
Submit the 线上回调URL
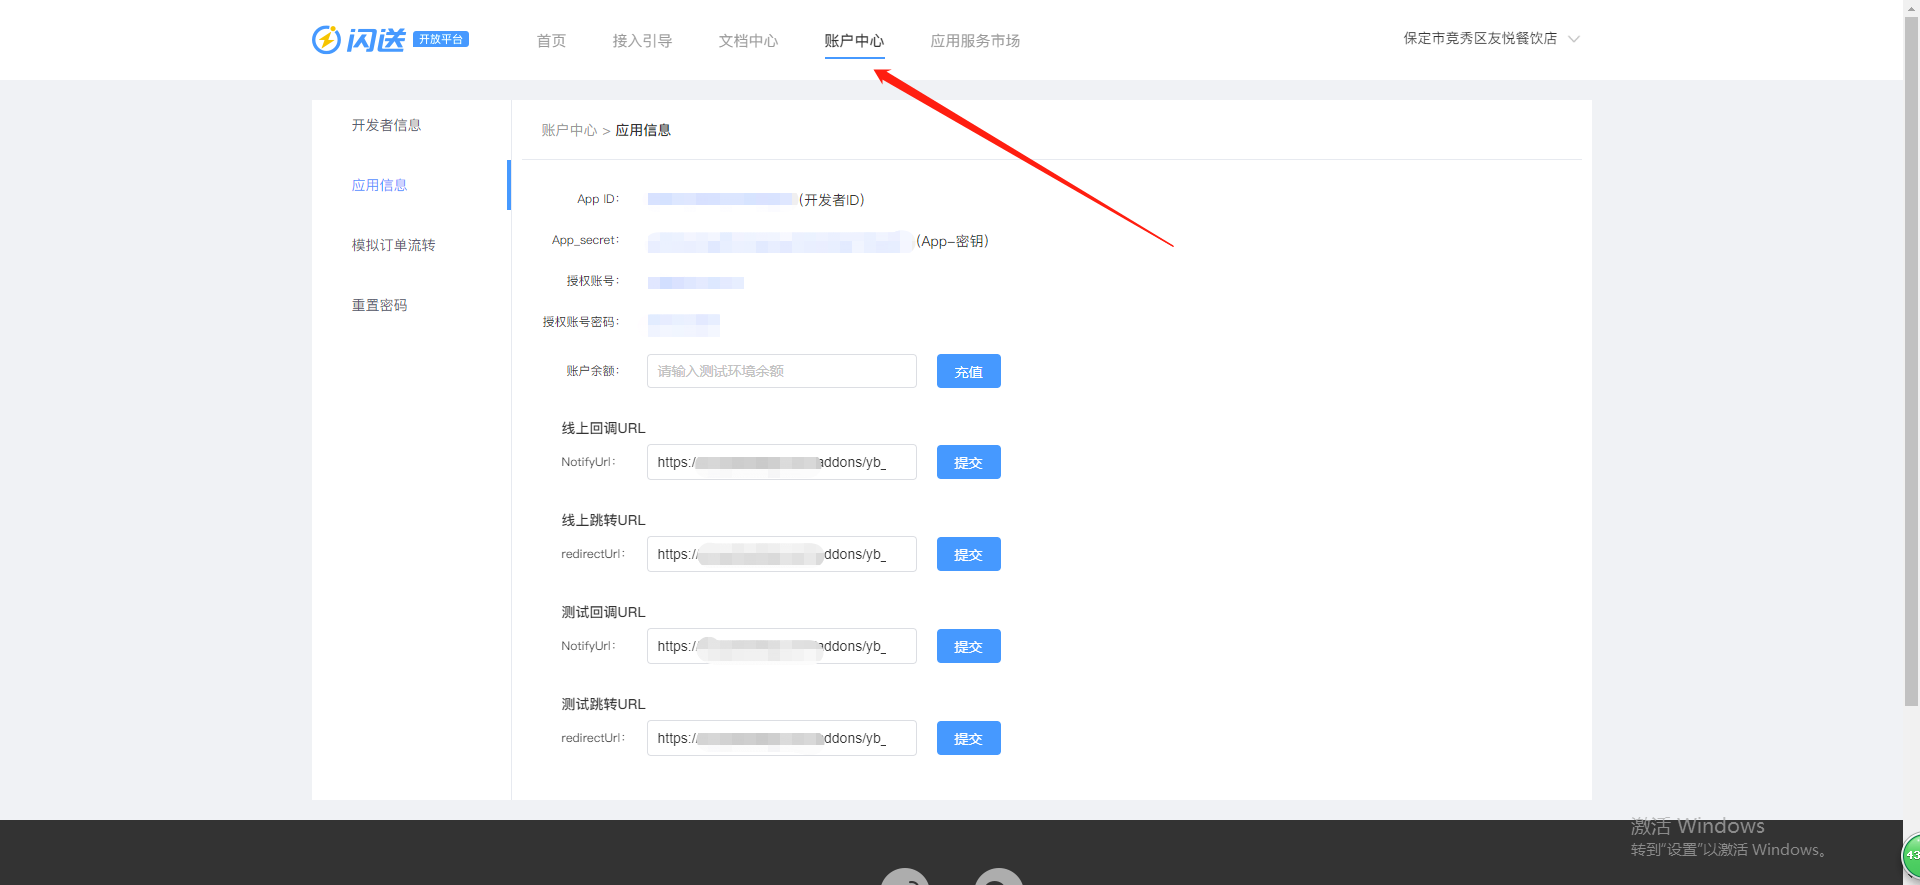pyautogui.click(x=969, y=462)
